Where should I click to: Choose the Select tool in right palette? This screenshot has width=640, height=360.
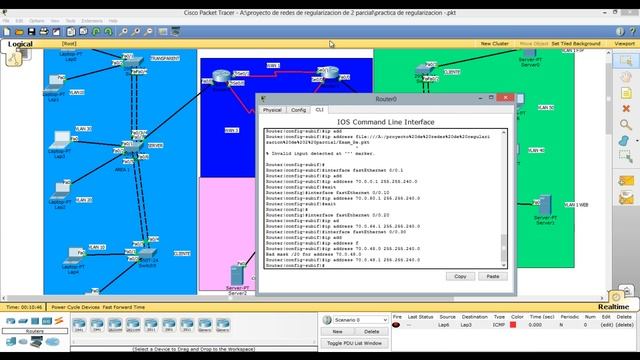pos(626,61)
